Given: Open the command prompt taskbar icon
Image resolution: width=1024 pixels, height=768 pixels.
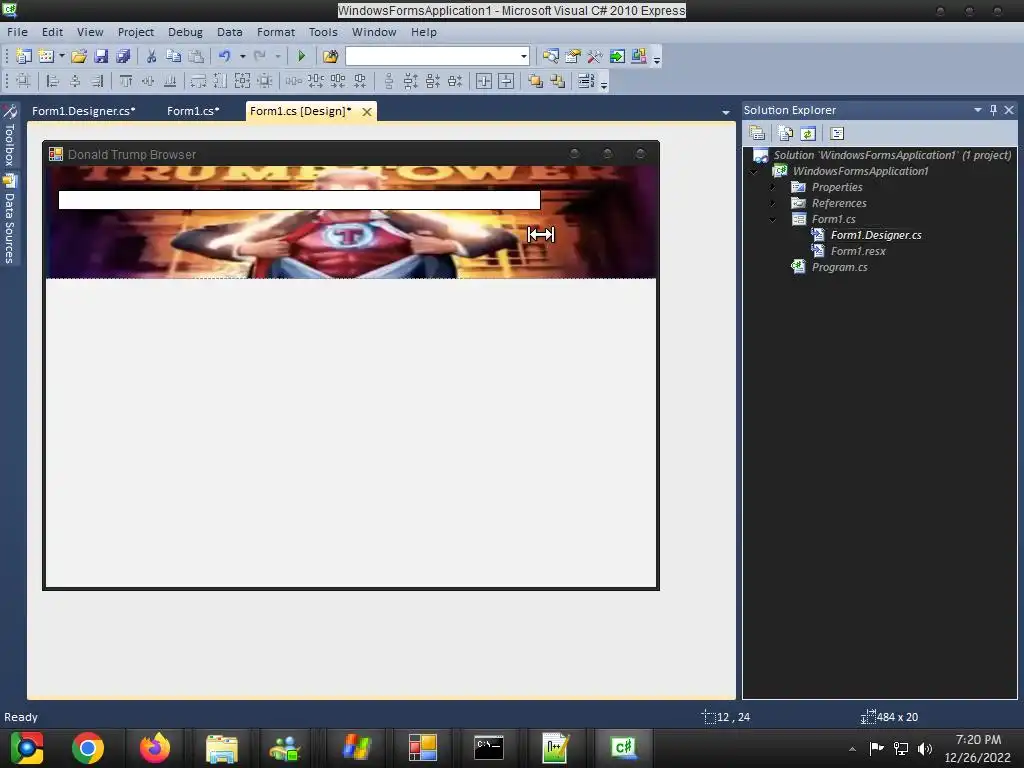Looking at the screenshot, I should [x=488, y=748].
